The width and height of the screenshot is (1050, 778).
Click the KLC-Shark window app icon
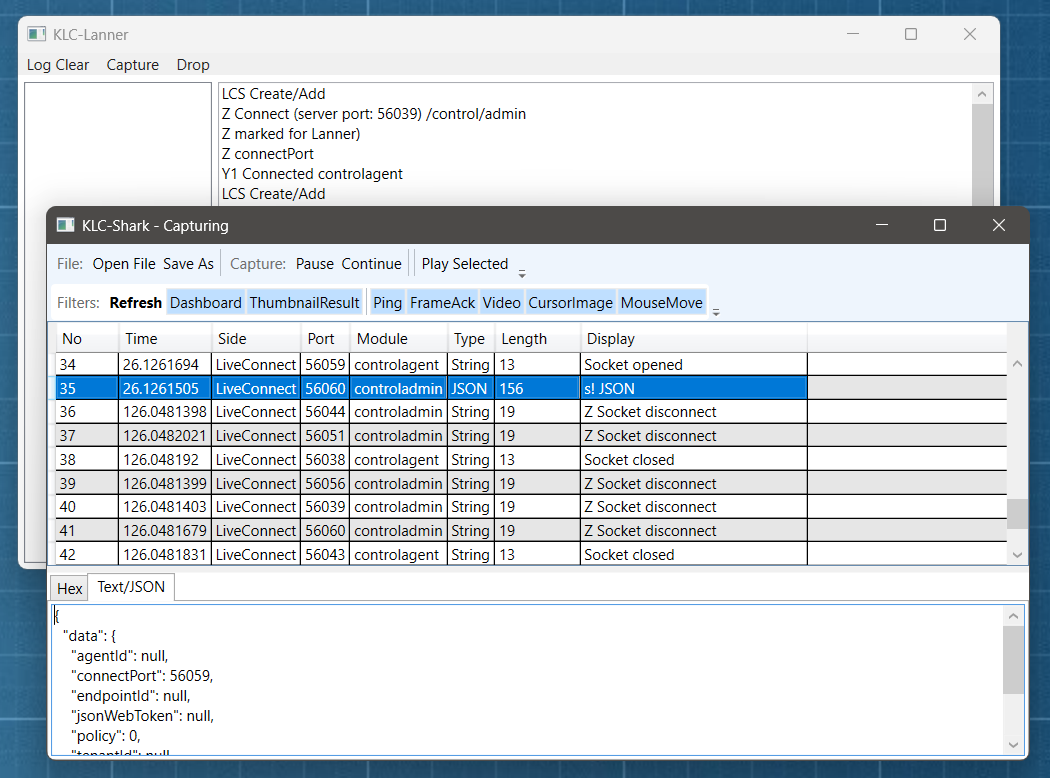click(x=66, y=225)
